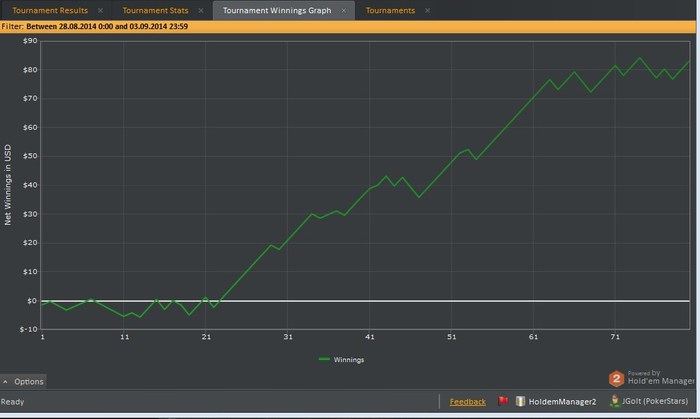Image resolution: width=700 pixels, height=419 pixels.
Task: Open the Tournament Stats tab
Action: coord(155,10)
